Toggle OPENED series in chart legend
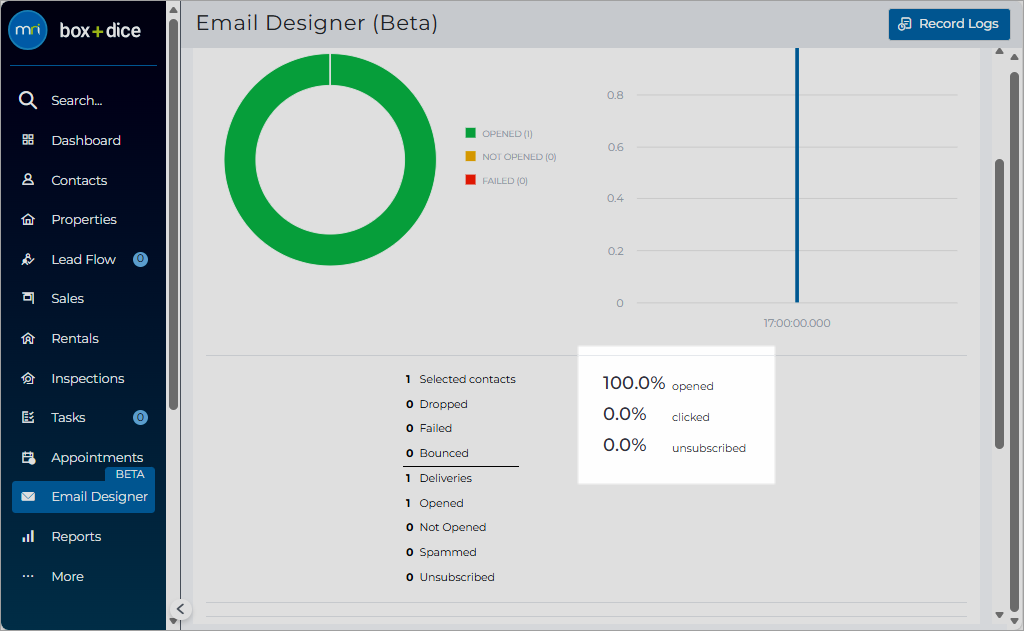 click(x=499, y=133)
